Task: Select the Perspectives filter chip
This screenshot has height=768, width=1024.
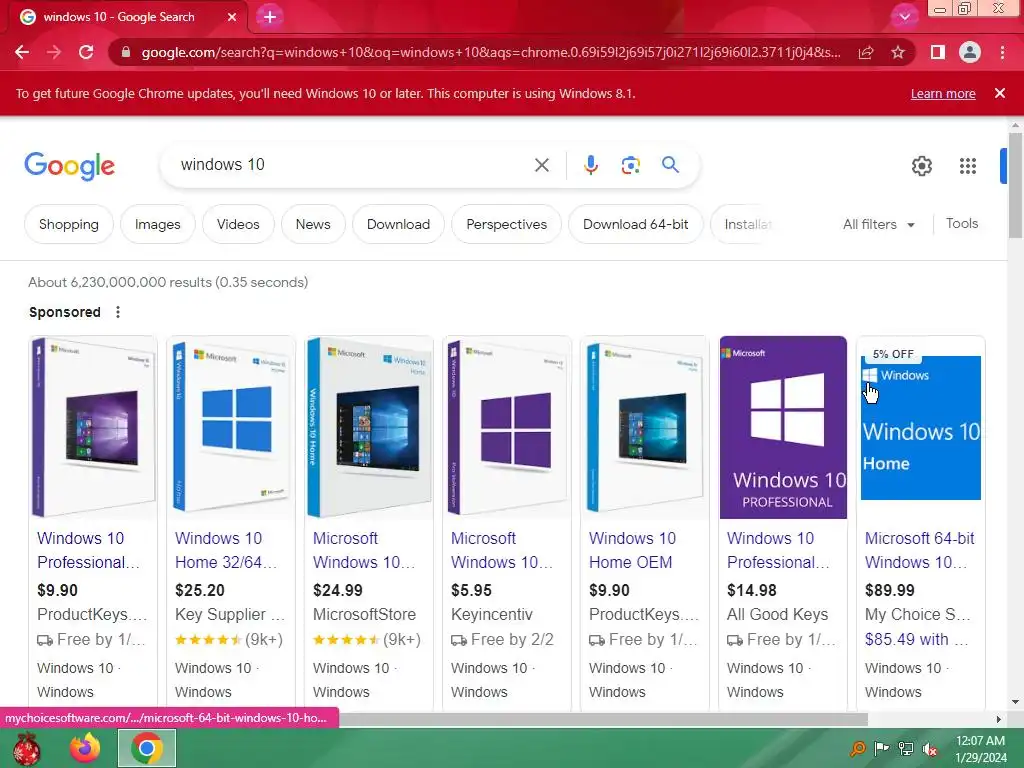Action: (506, 224)
